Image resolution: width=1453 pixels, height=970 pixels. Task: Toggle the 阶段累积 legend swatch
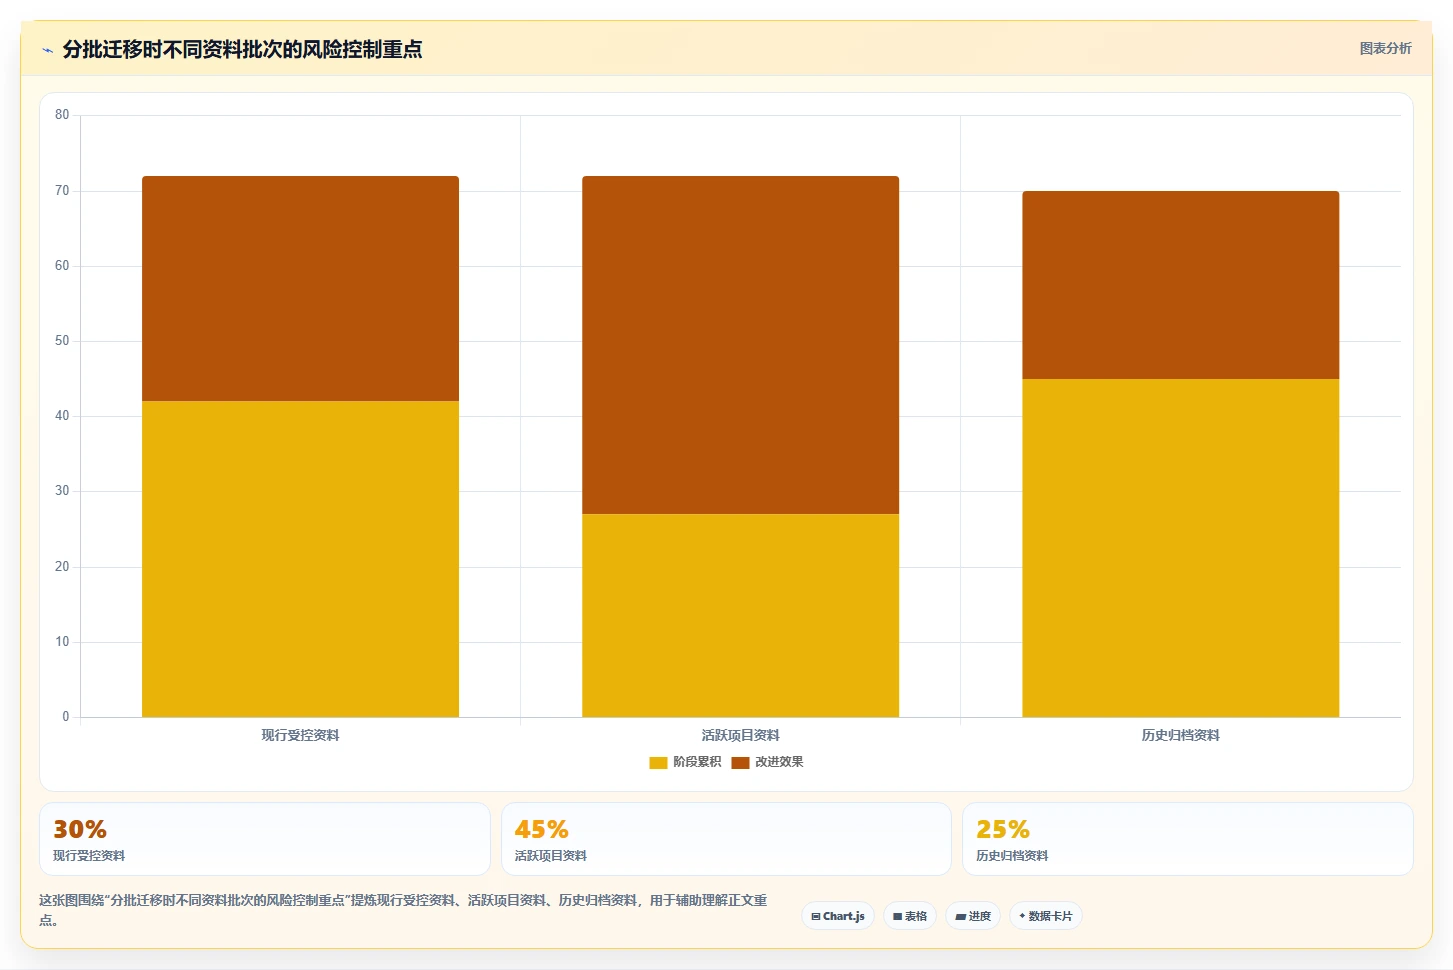[x=658, y=762]
